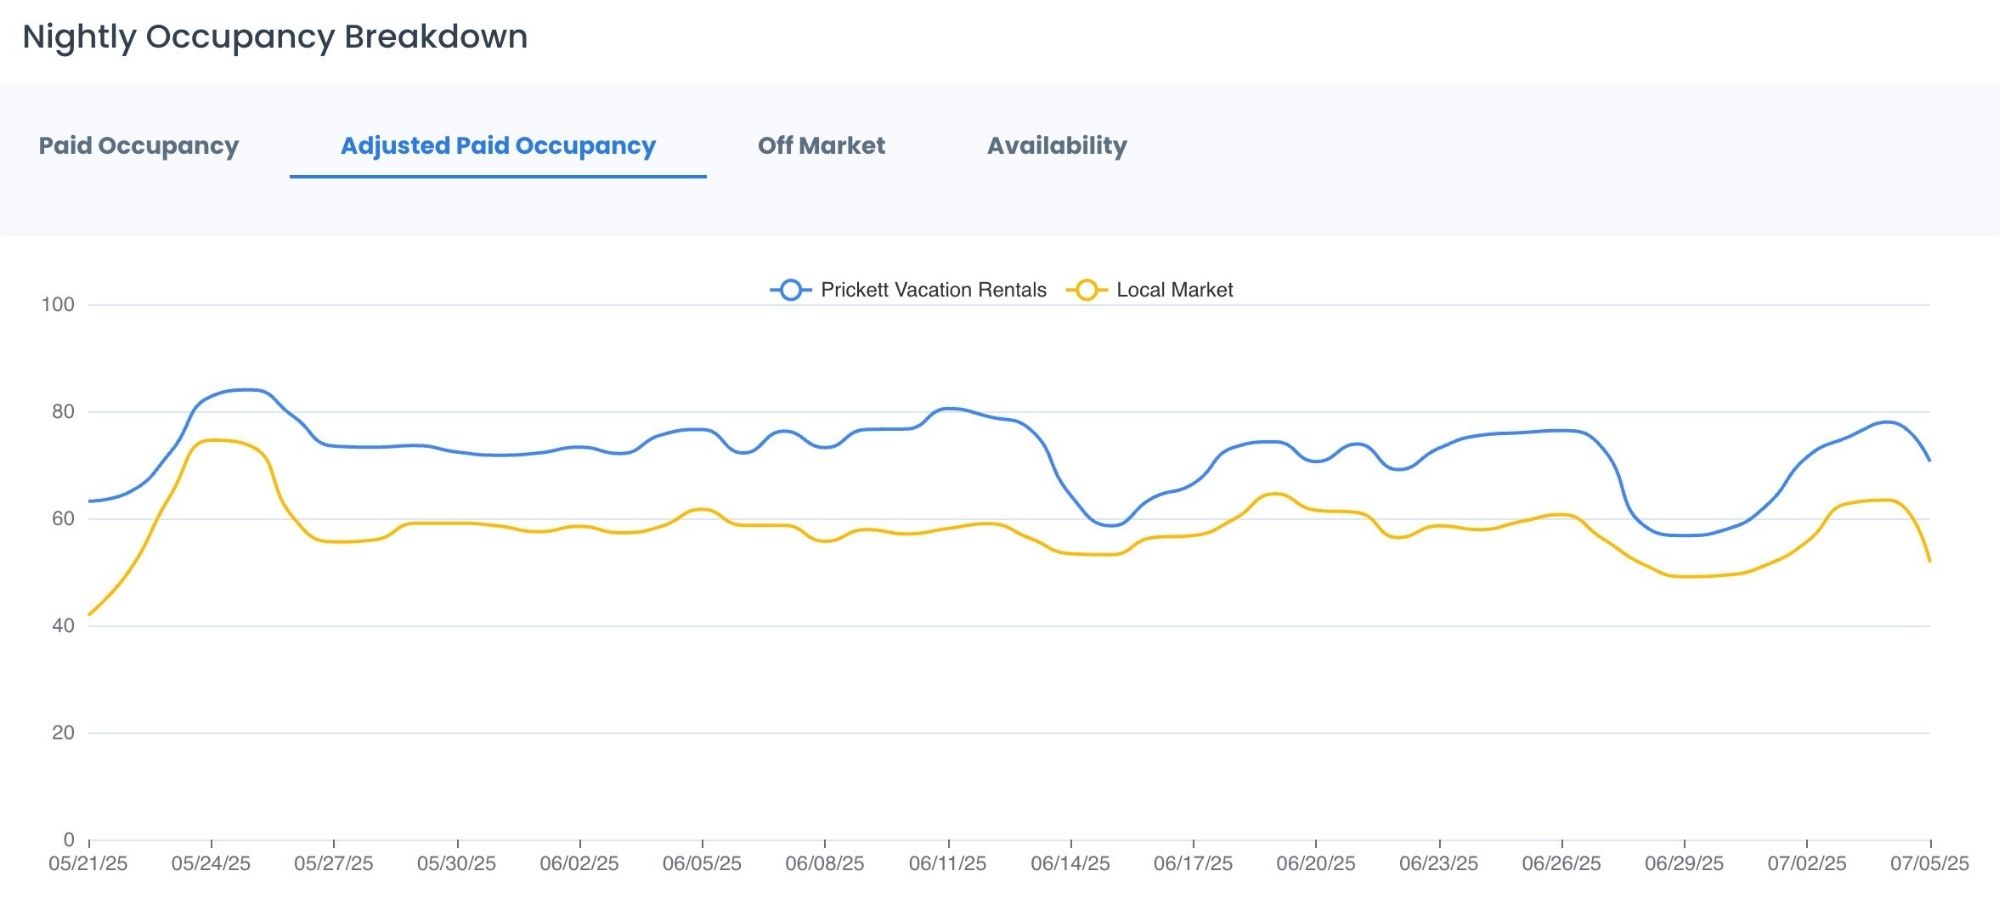Click the 07/05/25 x-axis date label

(x=1929, y=863)
